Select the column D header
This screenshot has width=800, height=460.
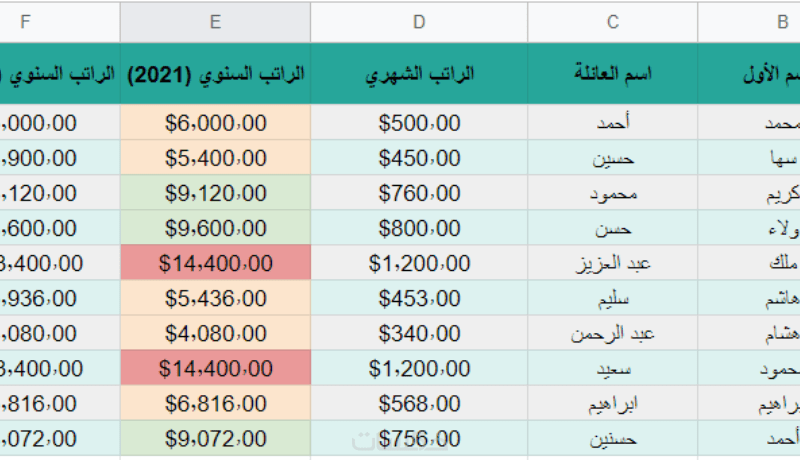pos(419,21)
